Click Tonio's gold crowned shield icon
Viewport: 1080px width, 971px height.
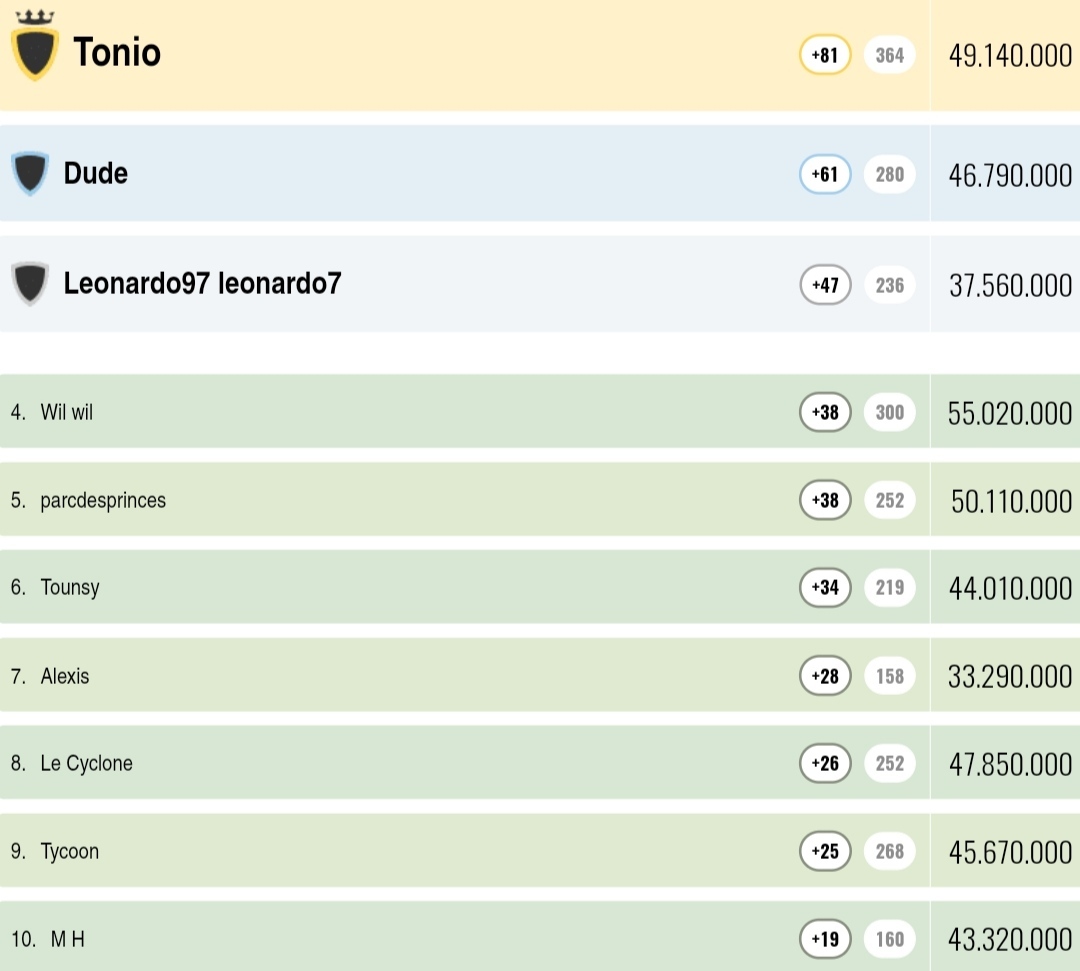(34, 48)
